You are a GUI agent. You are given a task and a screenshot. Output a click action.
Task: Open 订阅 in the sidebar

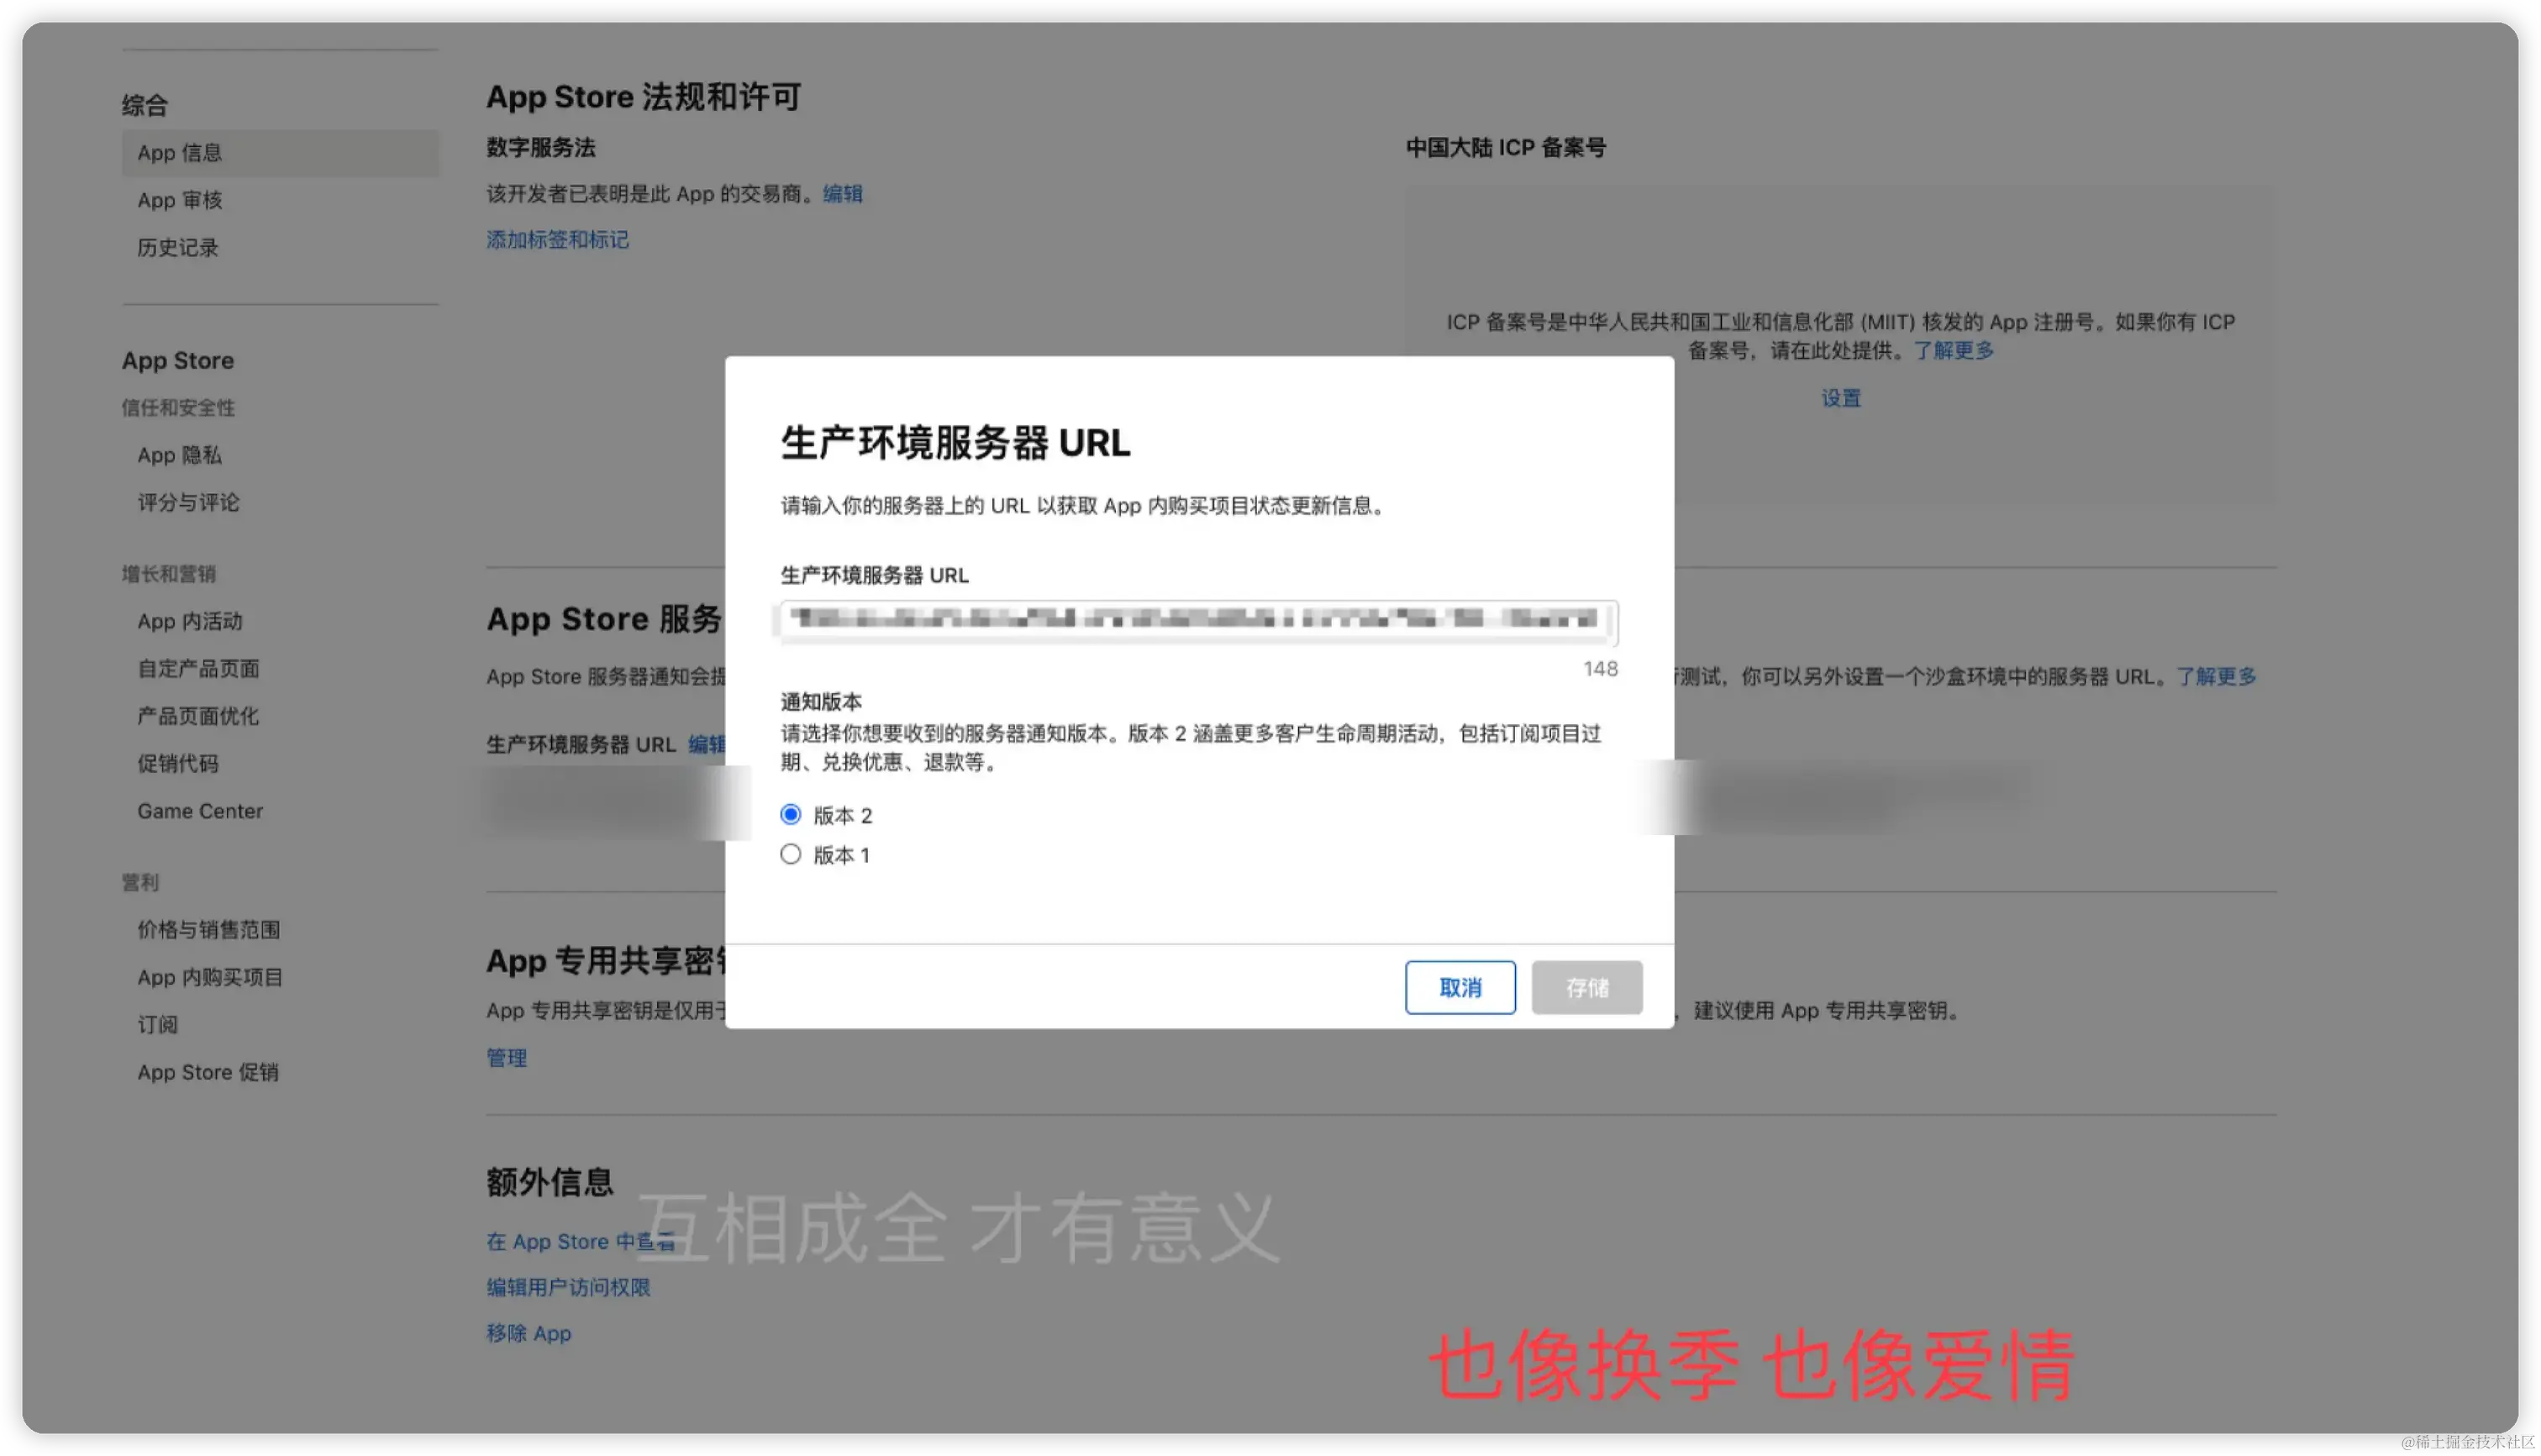tap(157, 1024)
